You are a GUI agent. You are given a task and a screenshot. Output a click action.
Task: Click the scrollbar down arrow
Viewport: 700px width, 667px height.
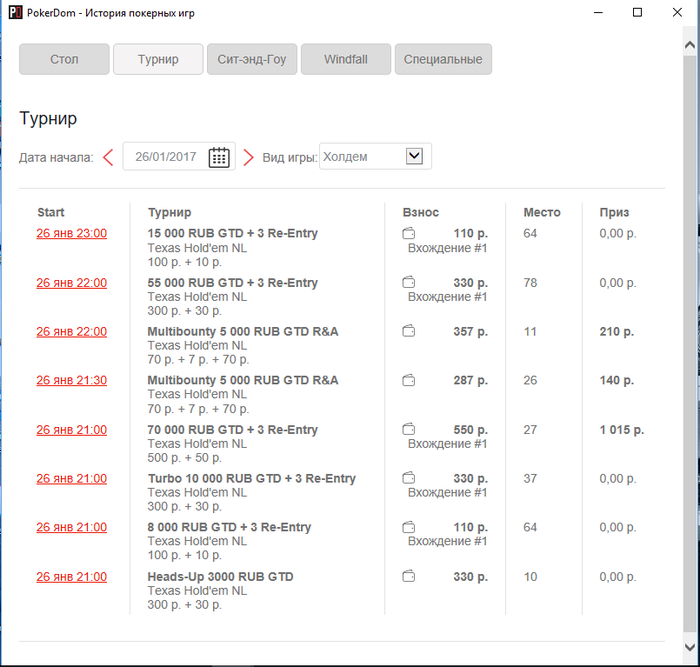click(x=690, y=647)
